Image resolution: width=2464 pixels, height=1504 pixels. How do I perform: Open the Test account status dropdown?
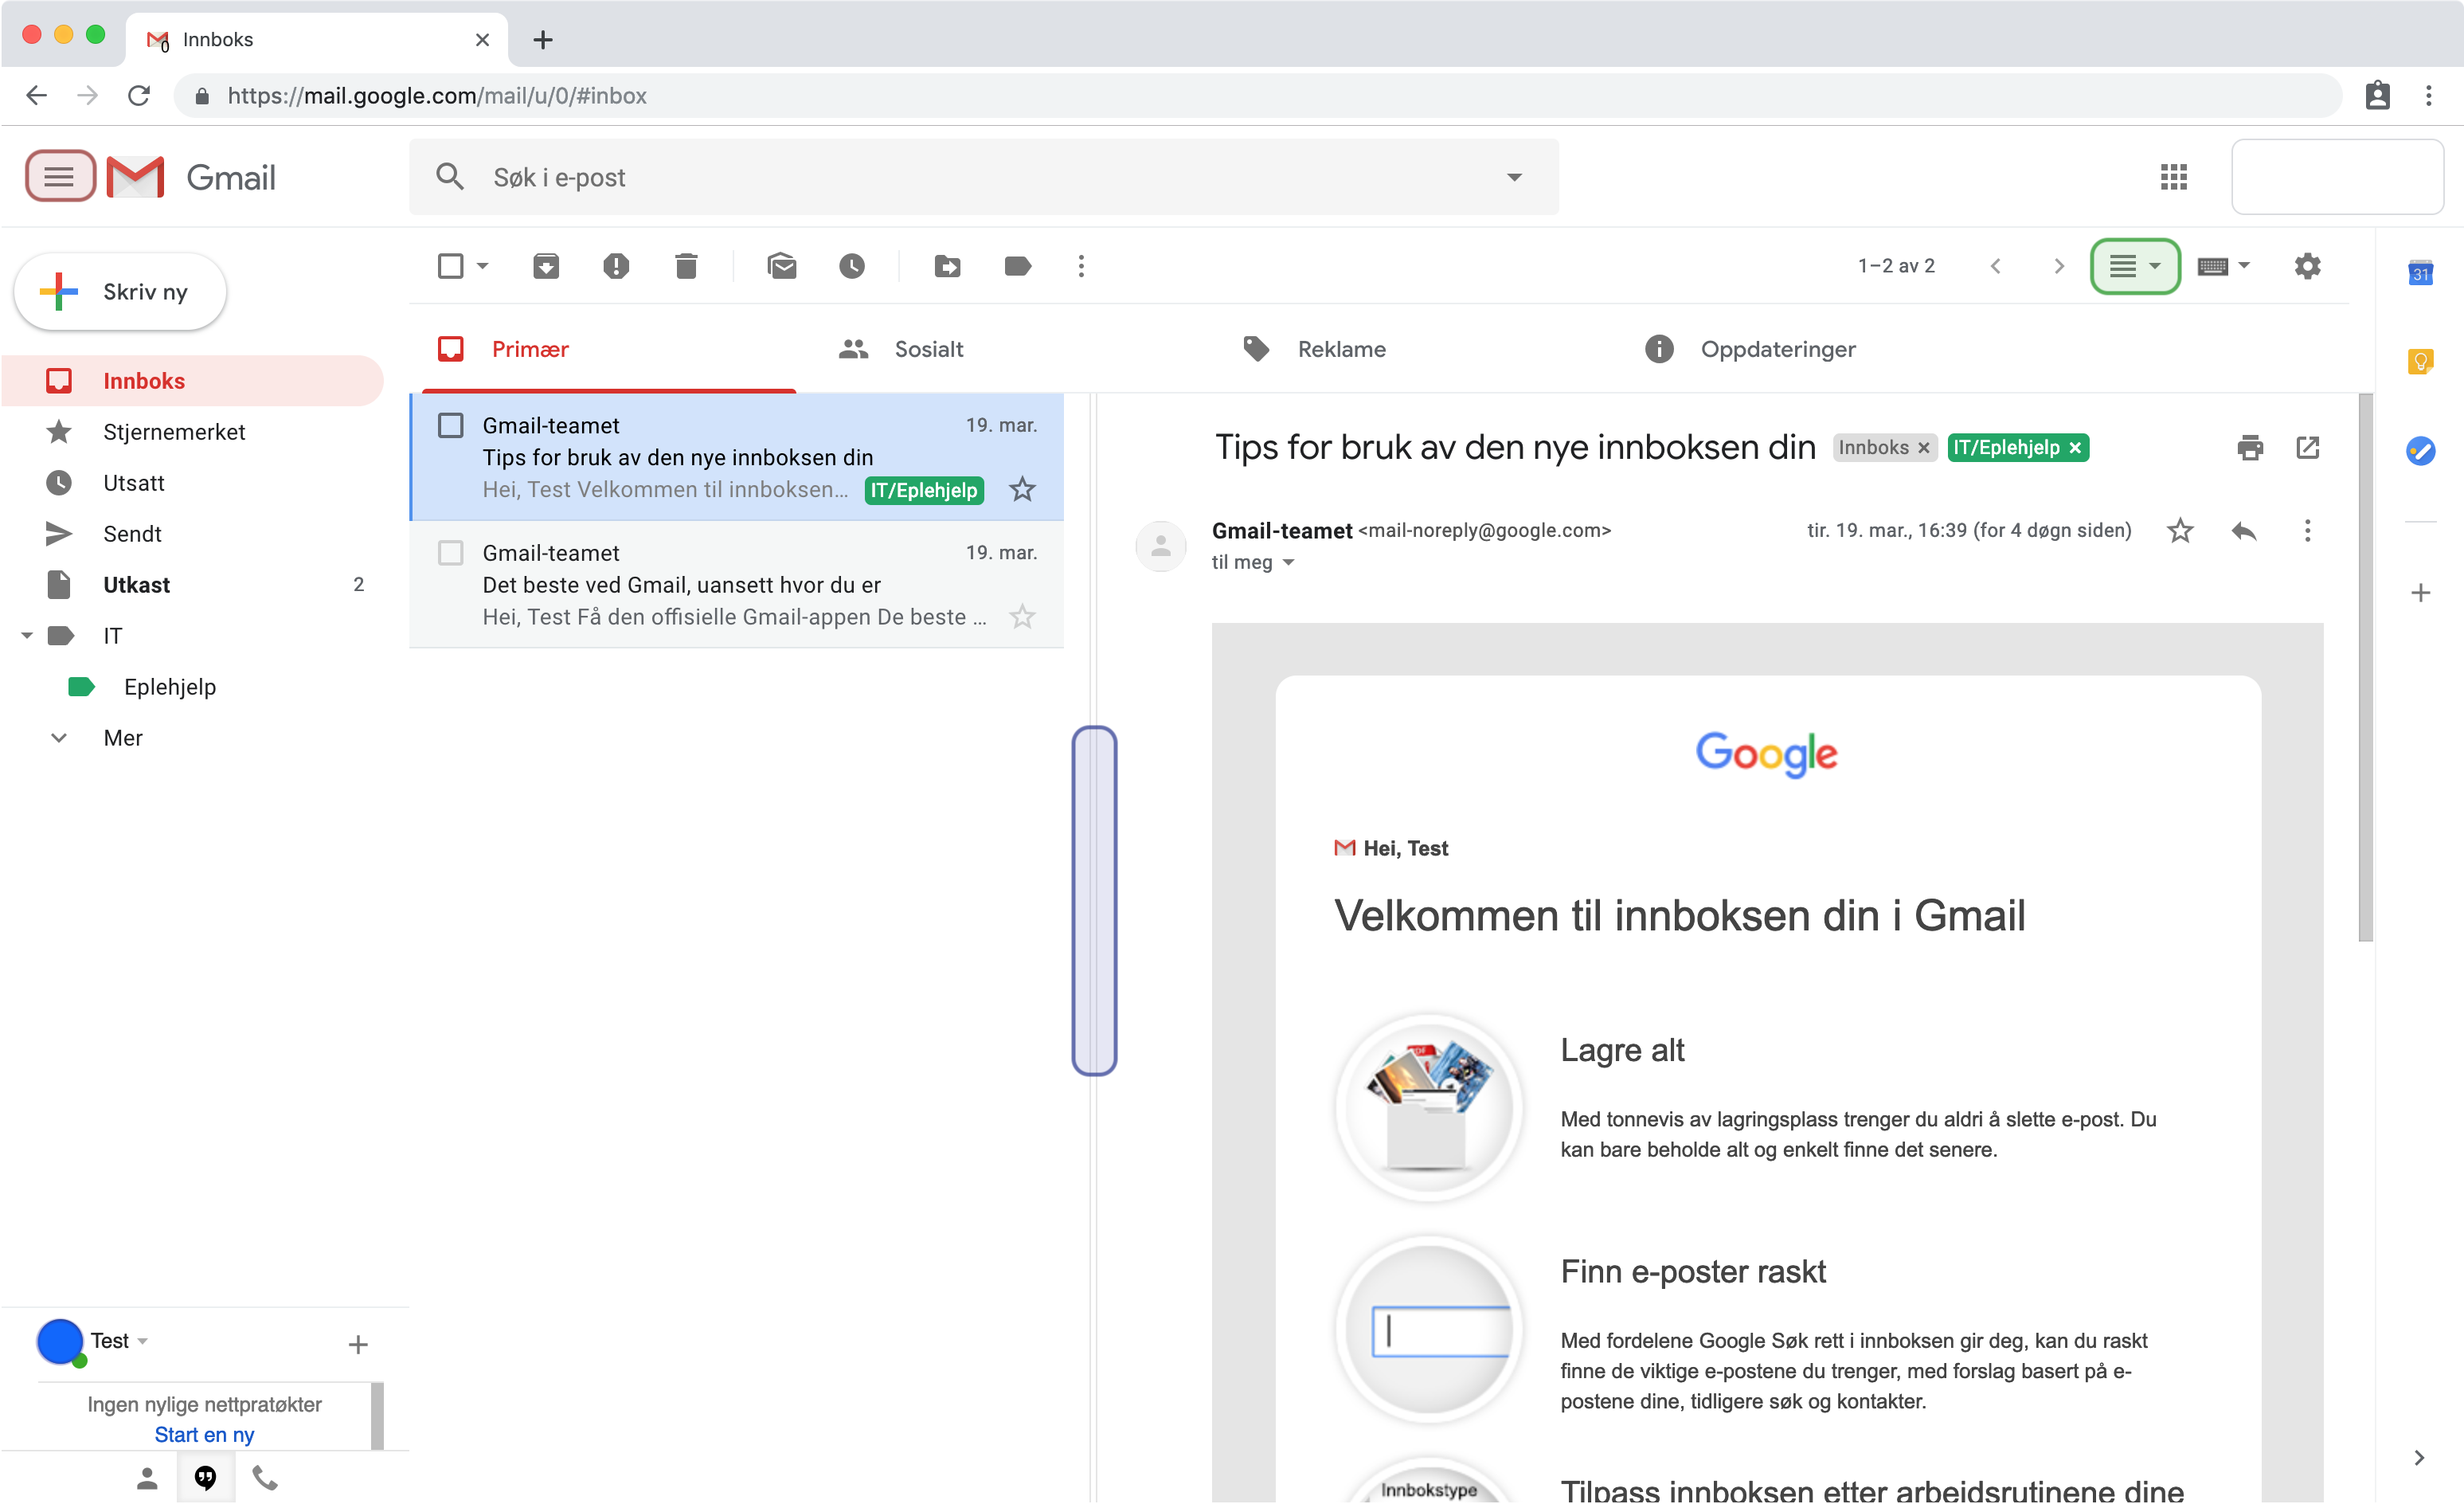(143, 1341)
